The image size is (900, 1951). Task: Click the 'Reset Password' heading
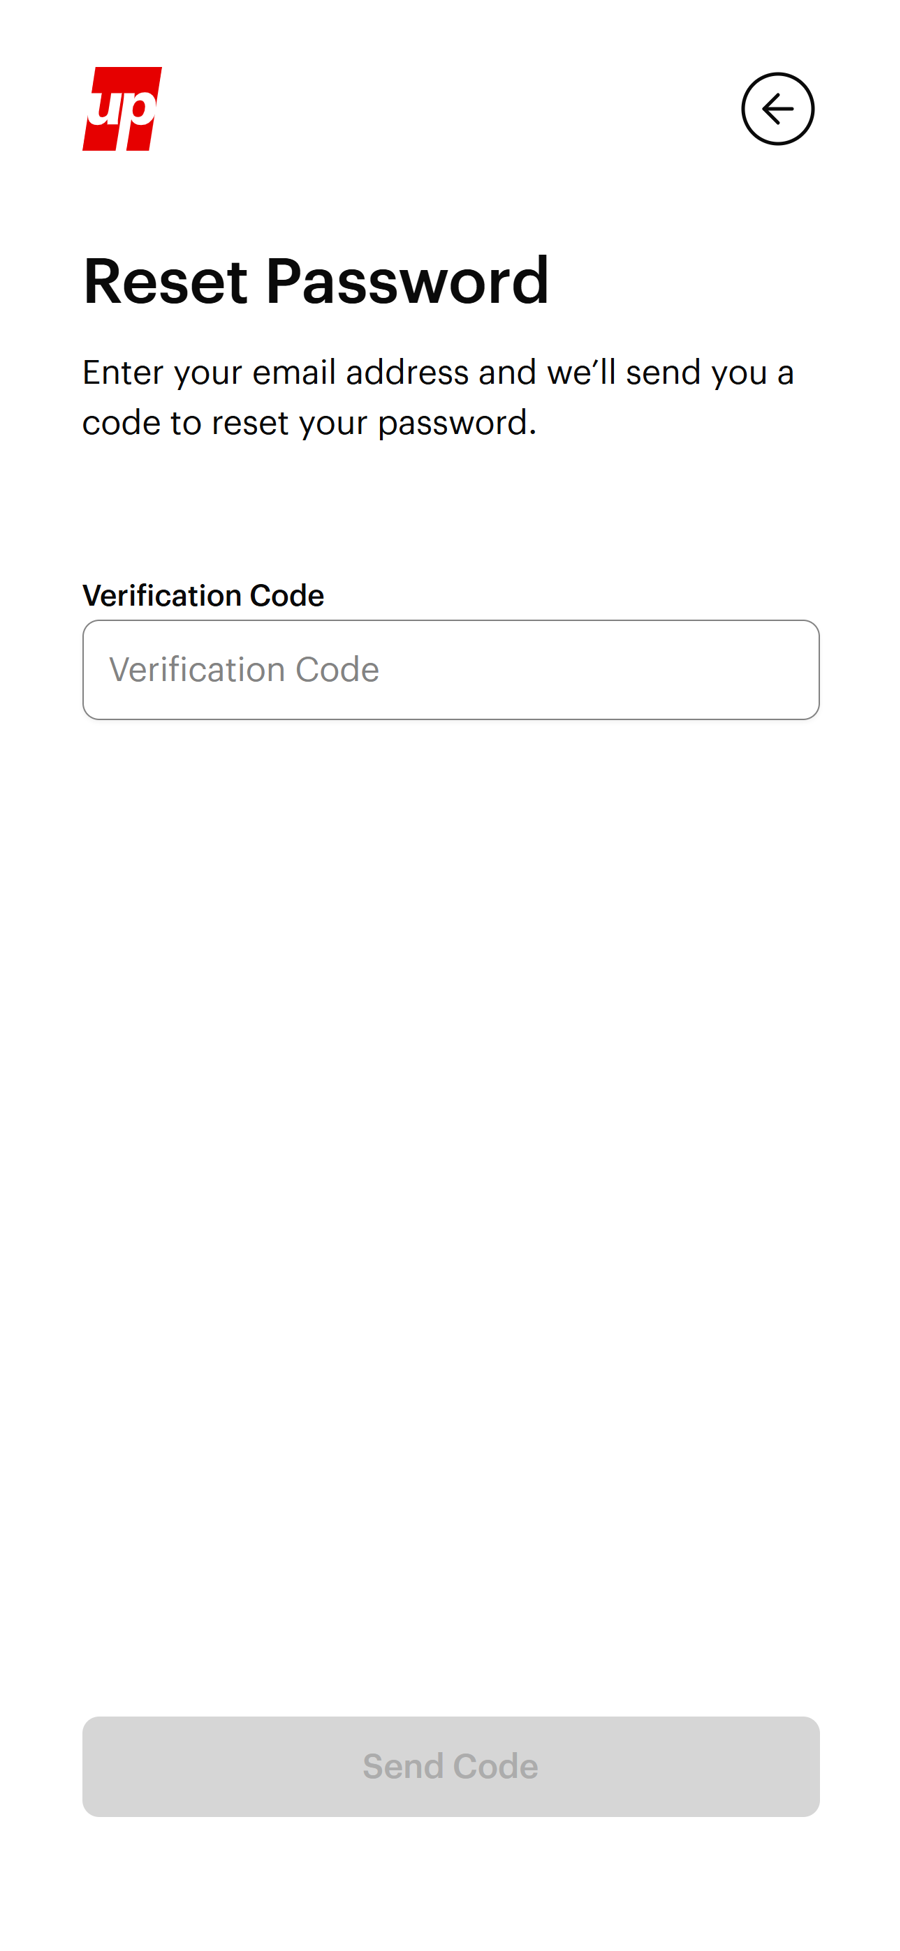pos(316,281)
